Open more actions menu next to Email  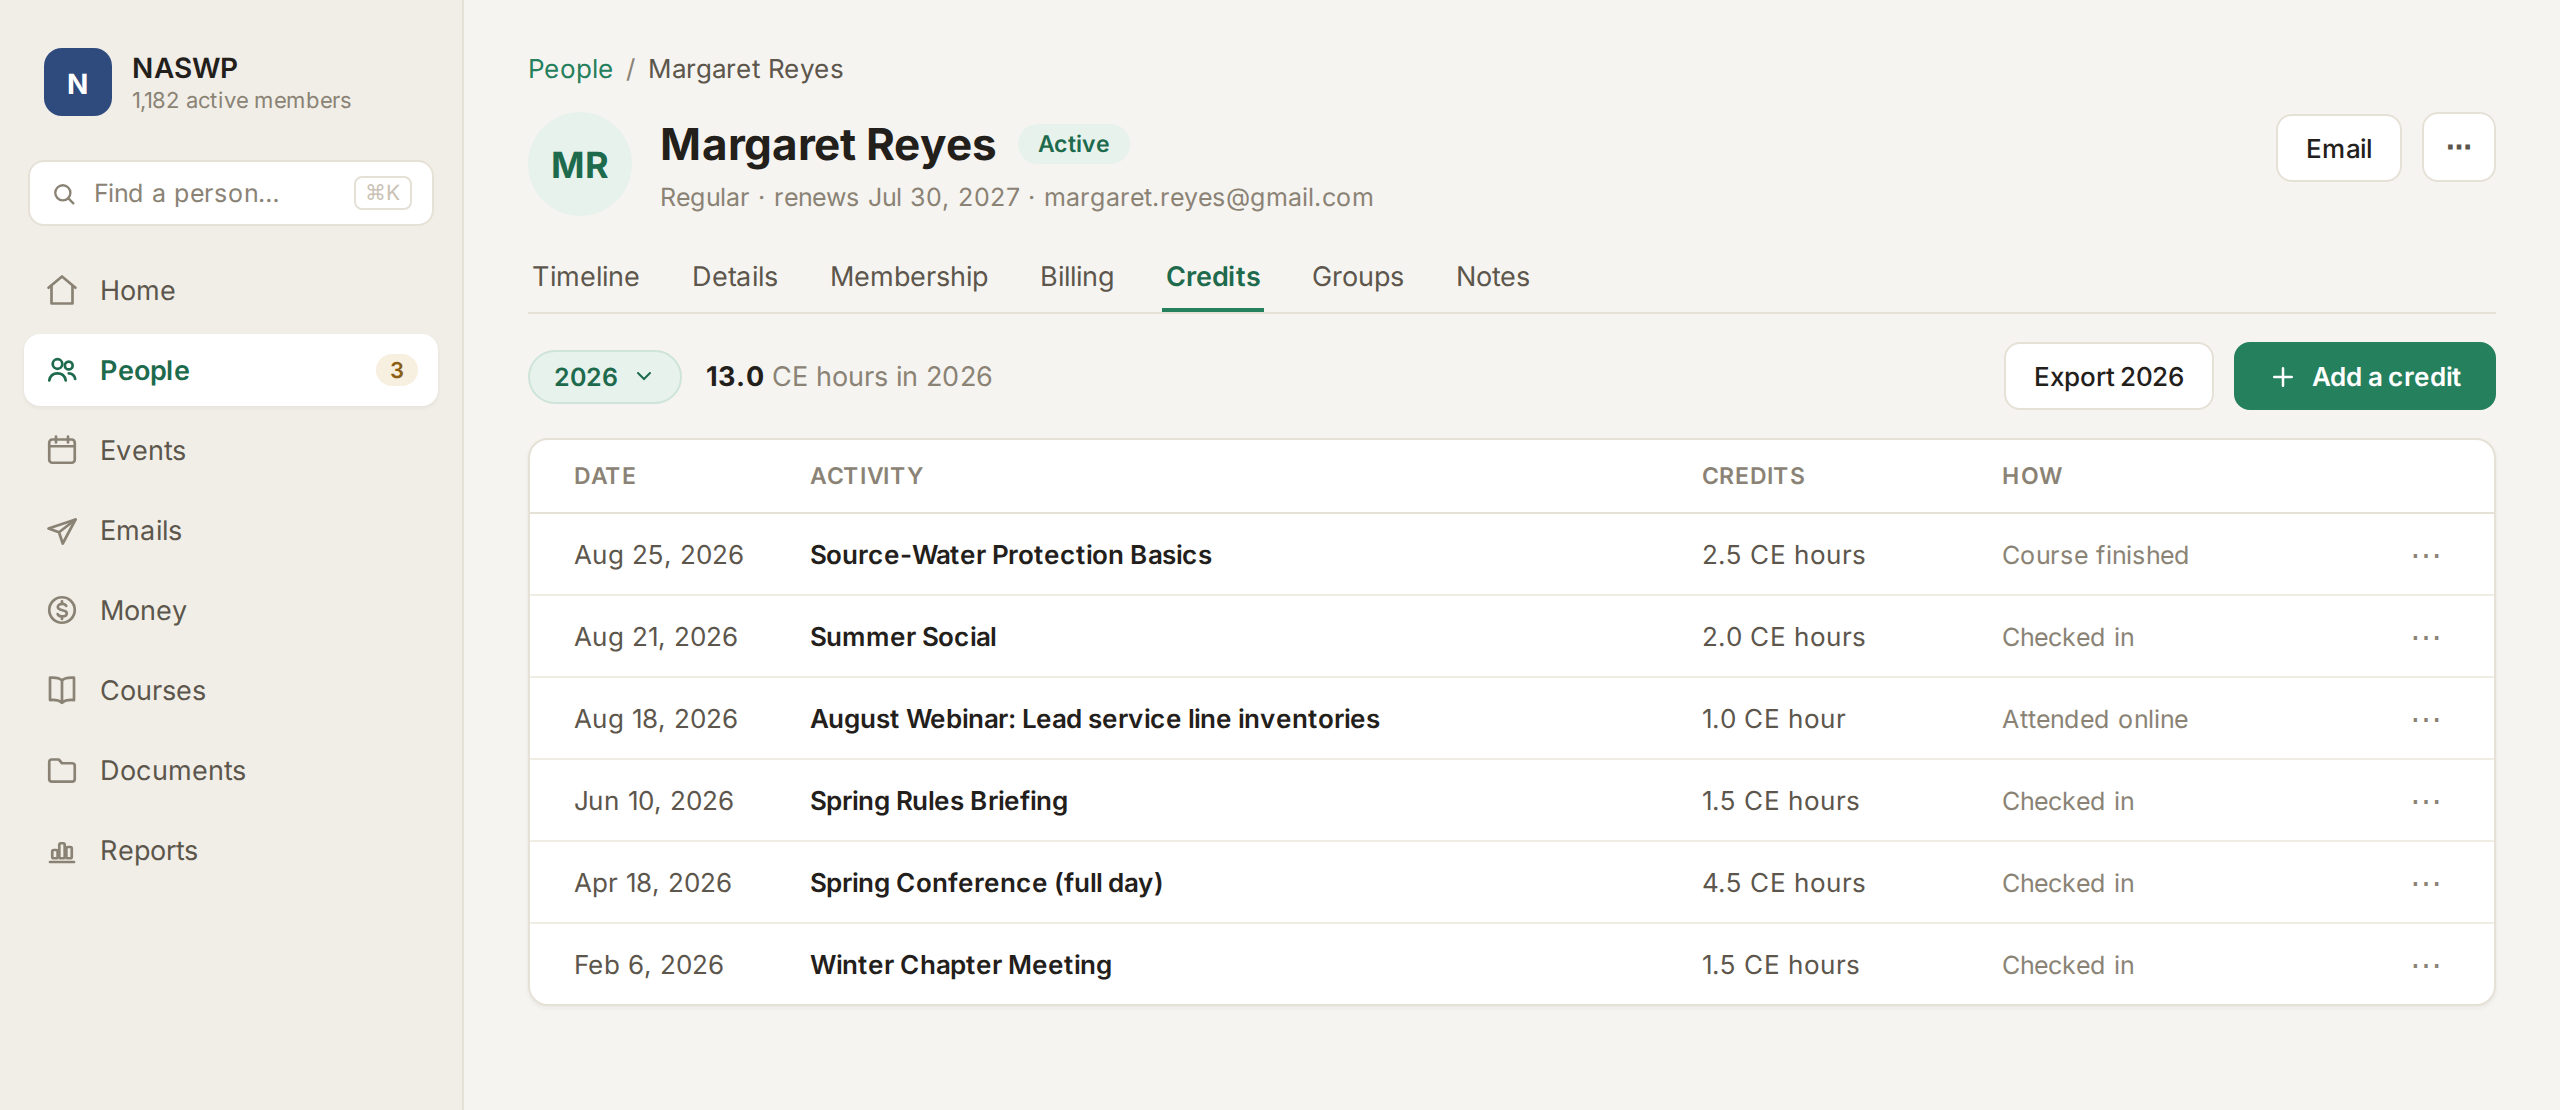(2459, 147)
